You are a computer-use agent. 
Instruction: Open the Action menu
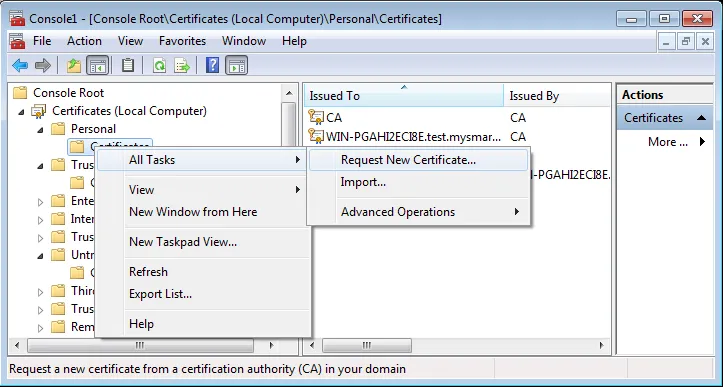[84, 41]
